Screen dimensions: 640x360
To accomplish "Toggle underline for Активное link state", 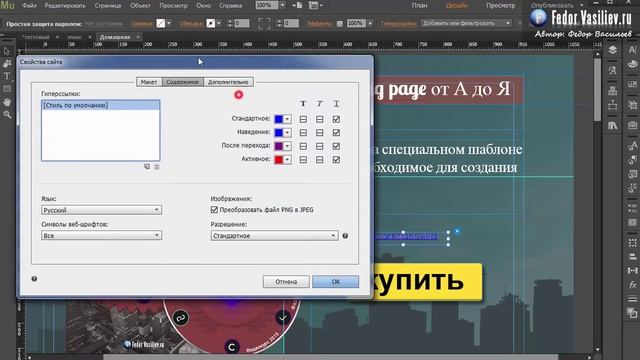I will [336, 160].
